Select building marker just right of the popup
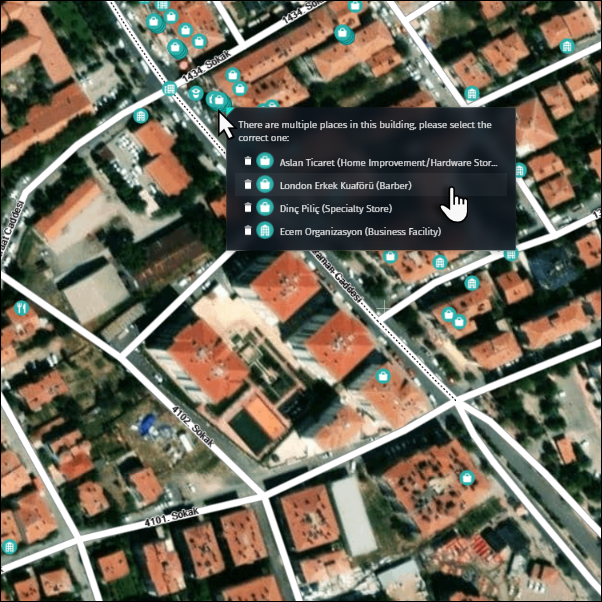The width and height of the screenshot is (602, 602). (x=520, y=170)
